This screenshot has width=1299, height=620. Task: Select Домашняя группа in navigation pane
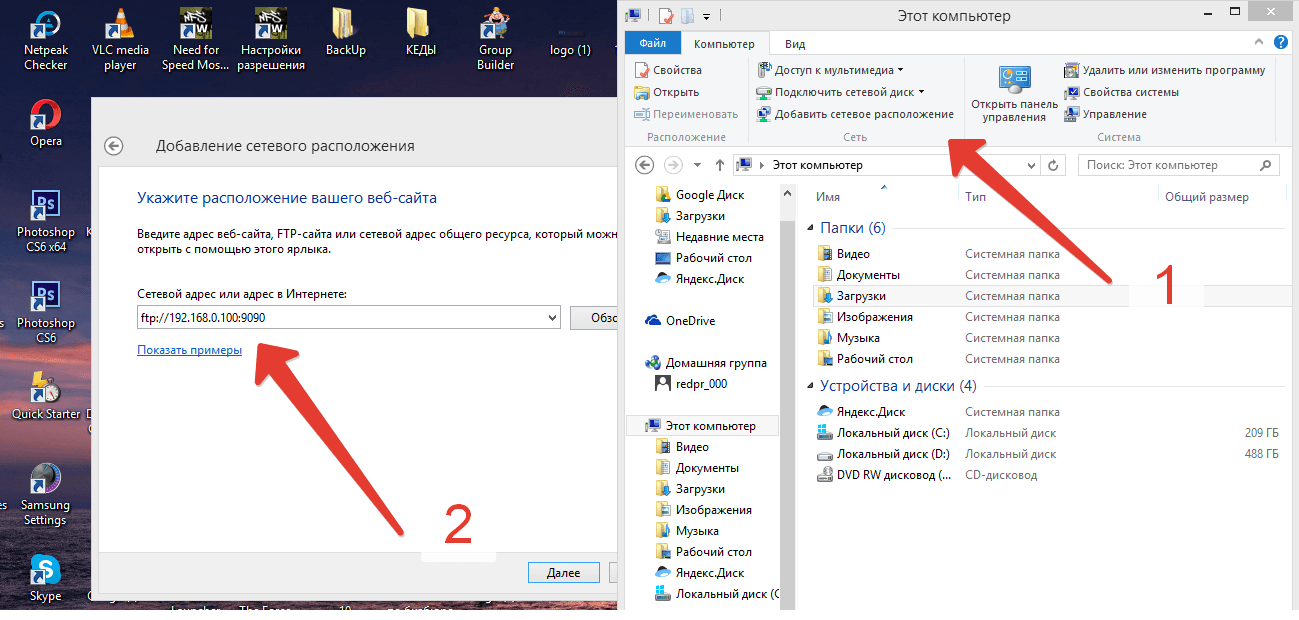(x=706, y=363)
